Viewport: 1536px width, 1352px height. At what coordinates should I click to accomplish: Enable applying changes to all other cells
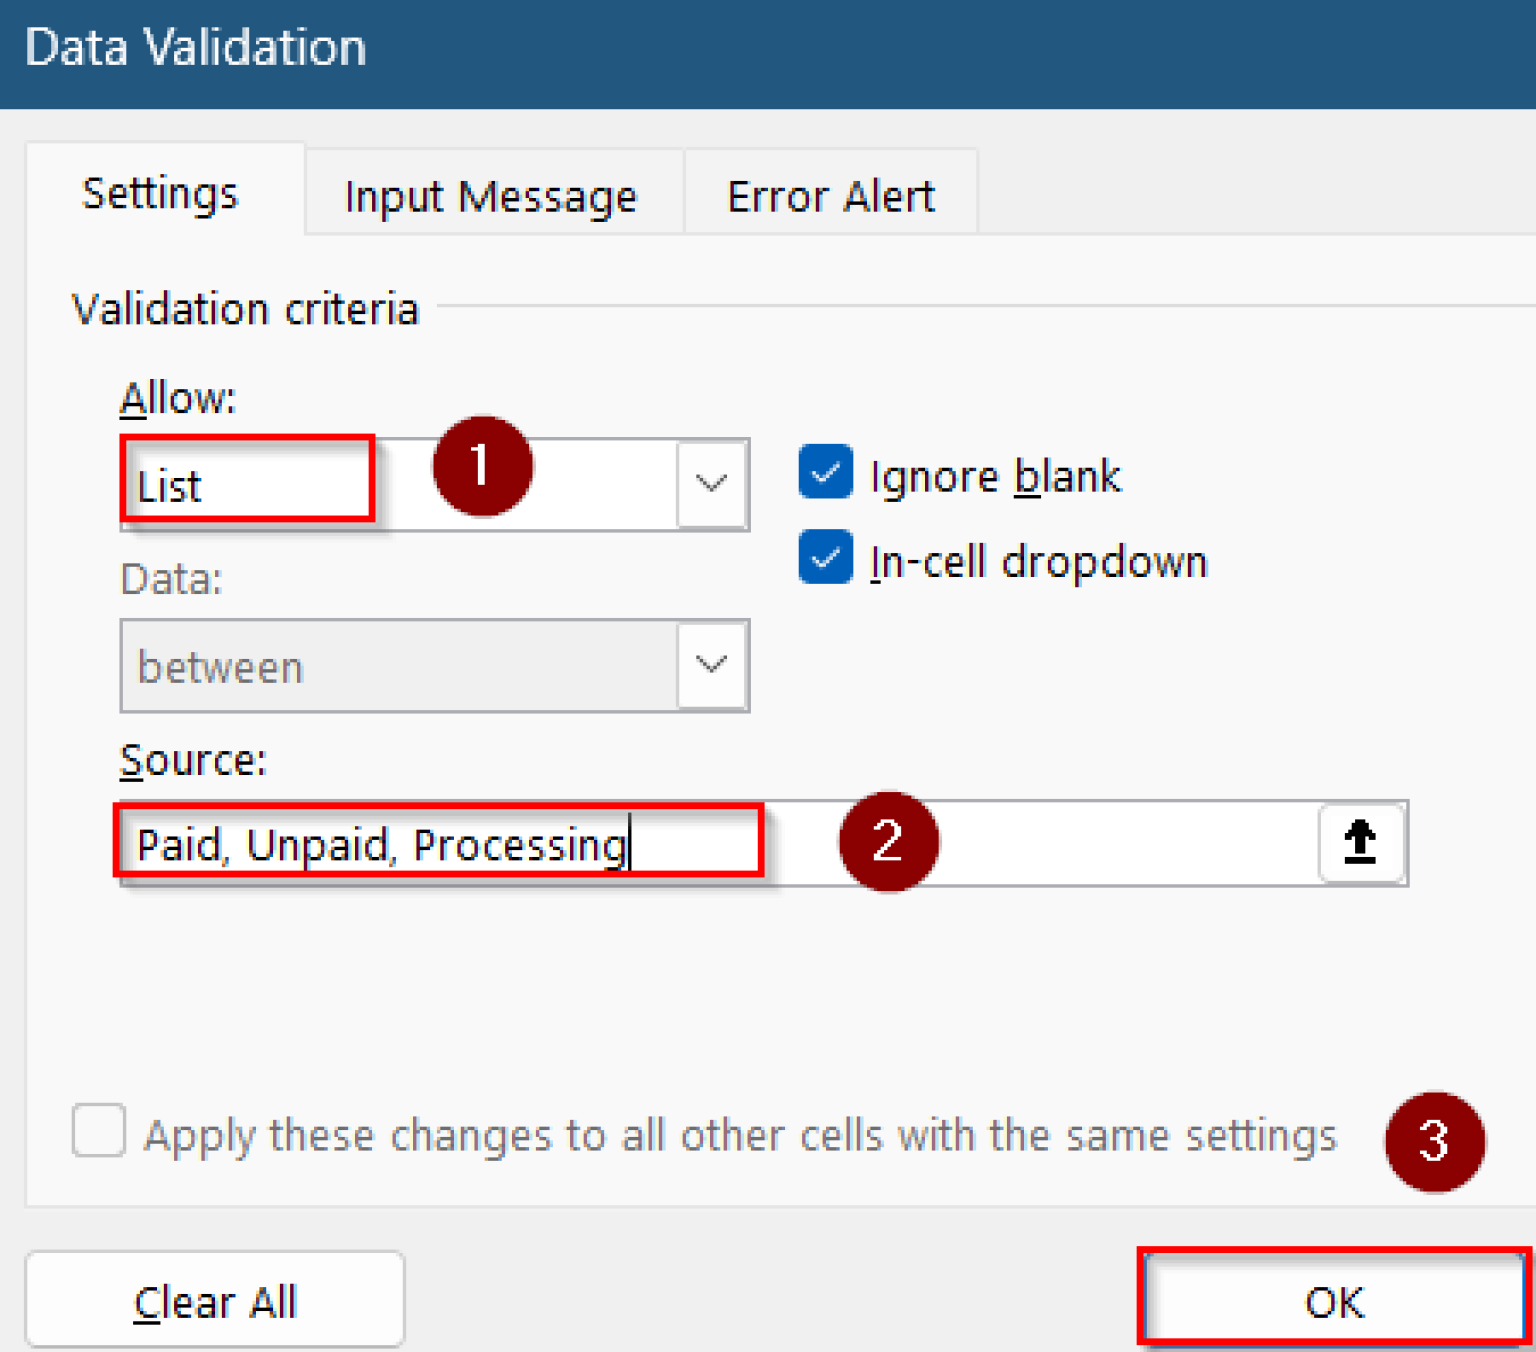[97, 1131]
